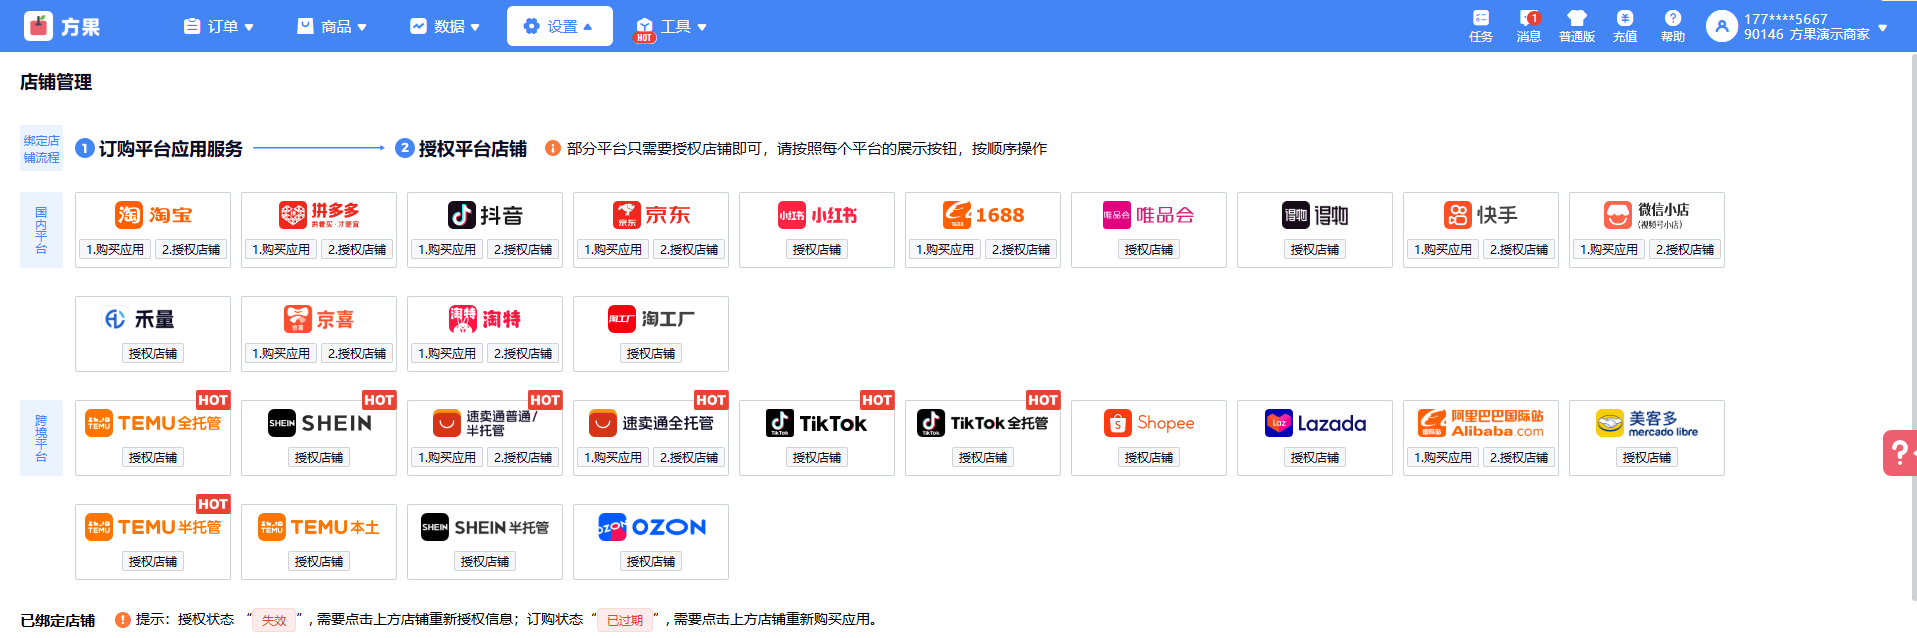Viewport: 1917px width, 638px height.
Task: Click 授权店铺 under 小红书
Action: tap(817, 249)
